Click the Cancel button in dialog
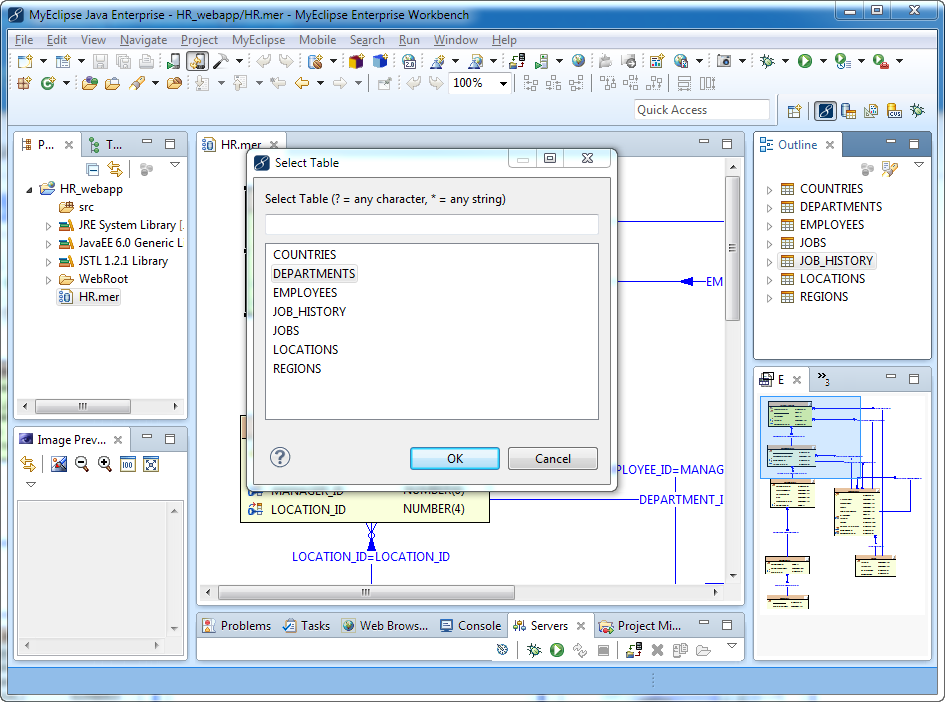 (x=552, y=458)
